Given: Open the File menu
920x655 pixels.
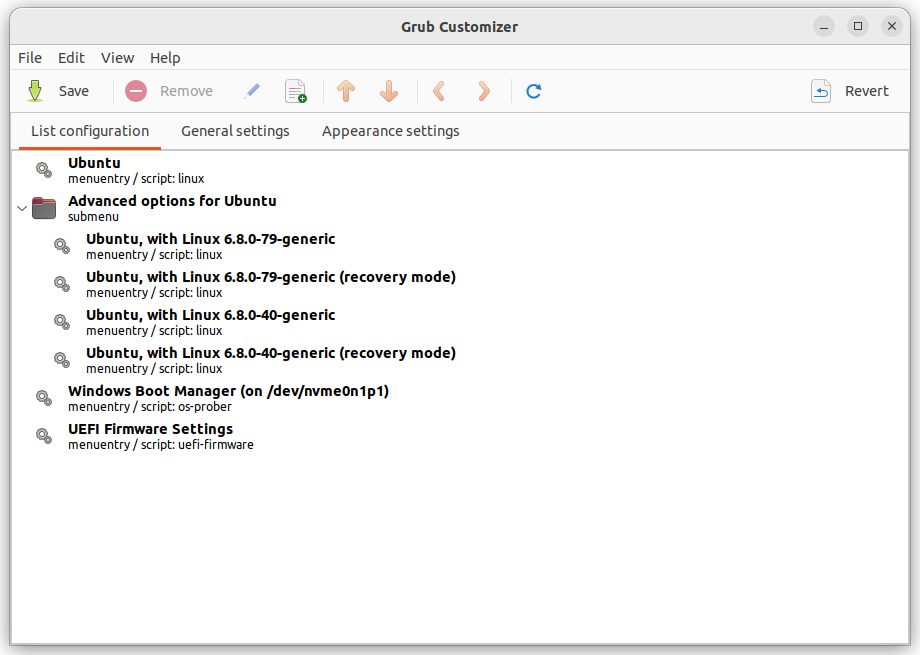Looking at the screenshot, I should tap(30, 58).
